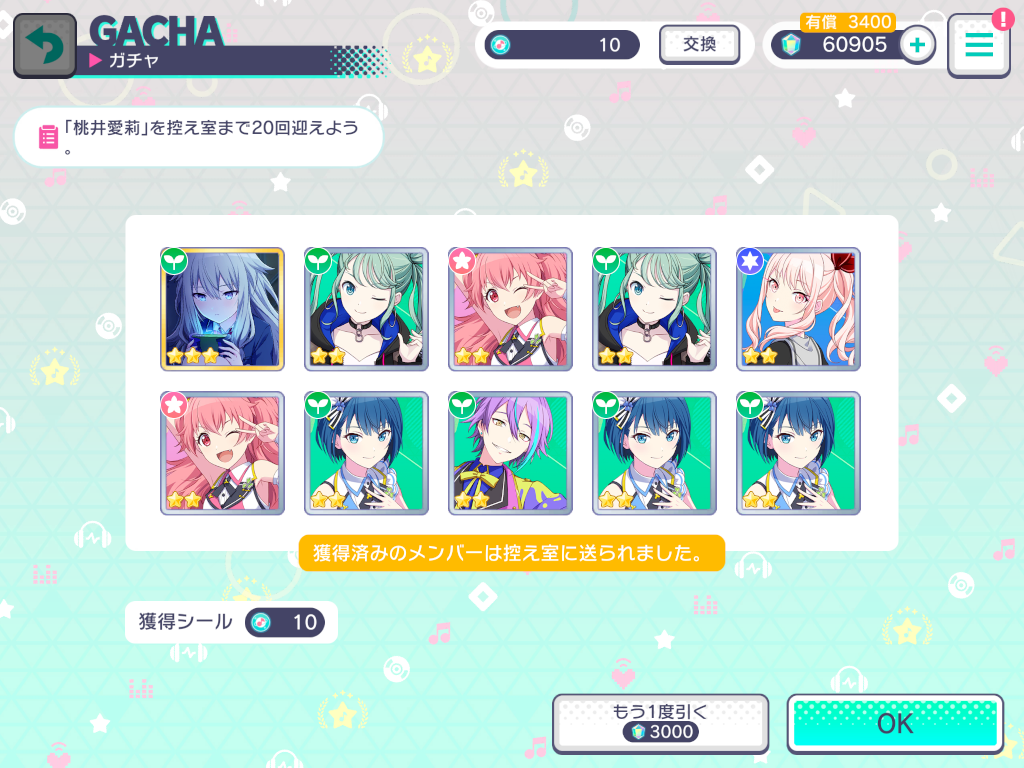This screenshot has width=1024, height=768.
Task: Tap the crystal gem currency icon
Action: point(791,45)
